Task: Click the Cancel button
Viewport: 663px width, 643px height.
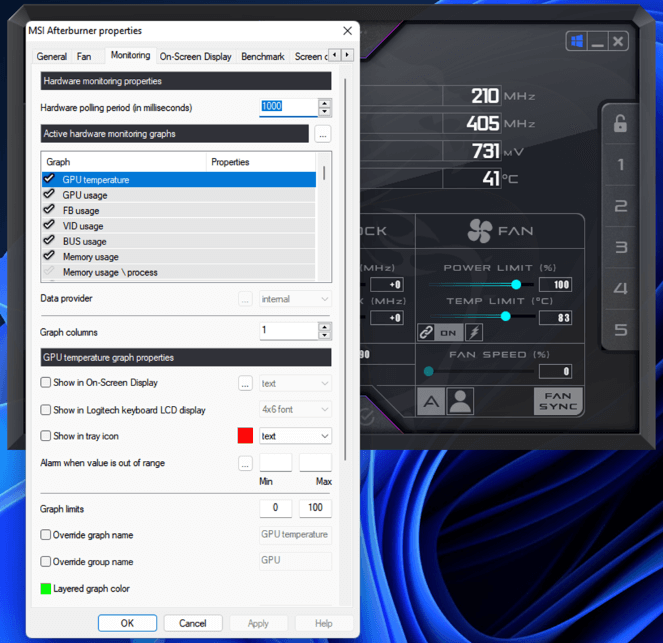Action: point(193,623)
